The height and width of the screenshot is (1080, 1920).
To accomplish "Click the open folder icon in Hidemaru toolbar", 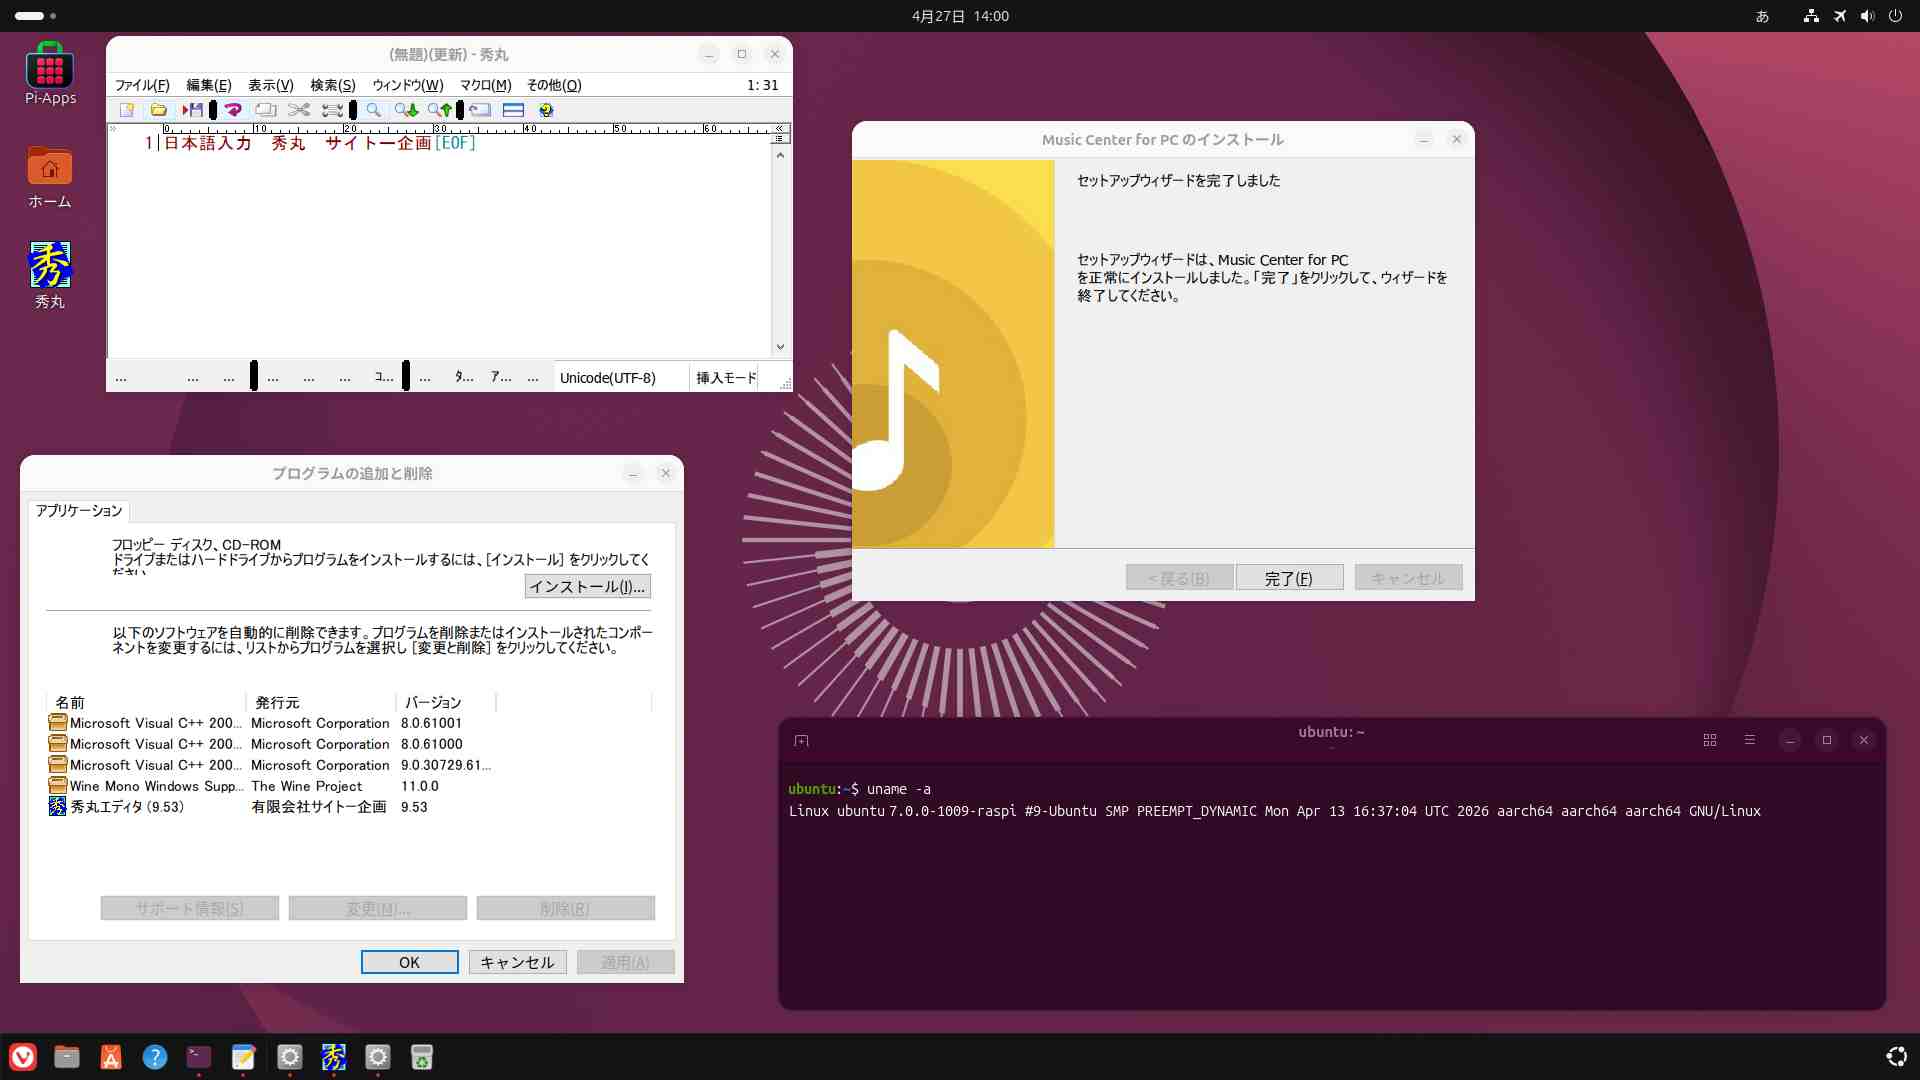I will [158, 110].
